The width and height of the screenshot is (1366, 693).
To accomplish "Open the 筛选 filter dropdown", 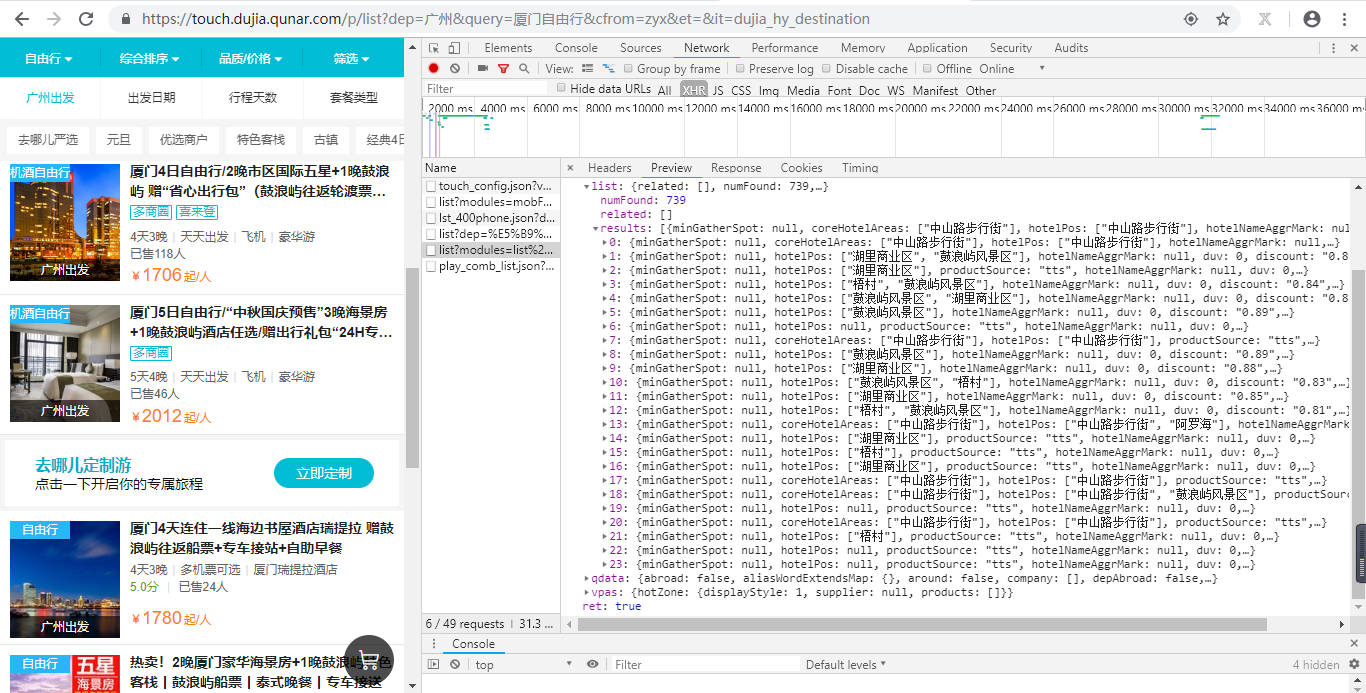I will coord(352,59).
